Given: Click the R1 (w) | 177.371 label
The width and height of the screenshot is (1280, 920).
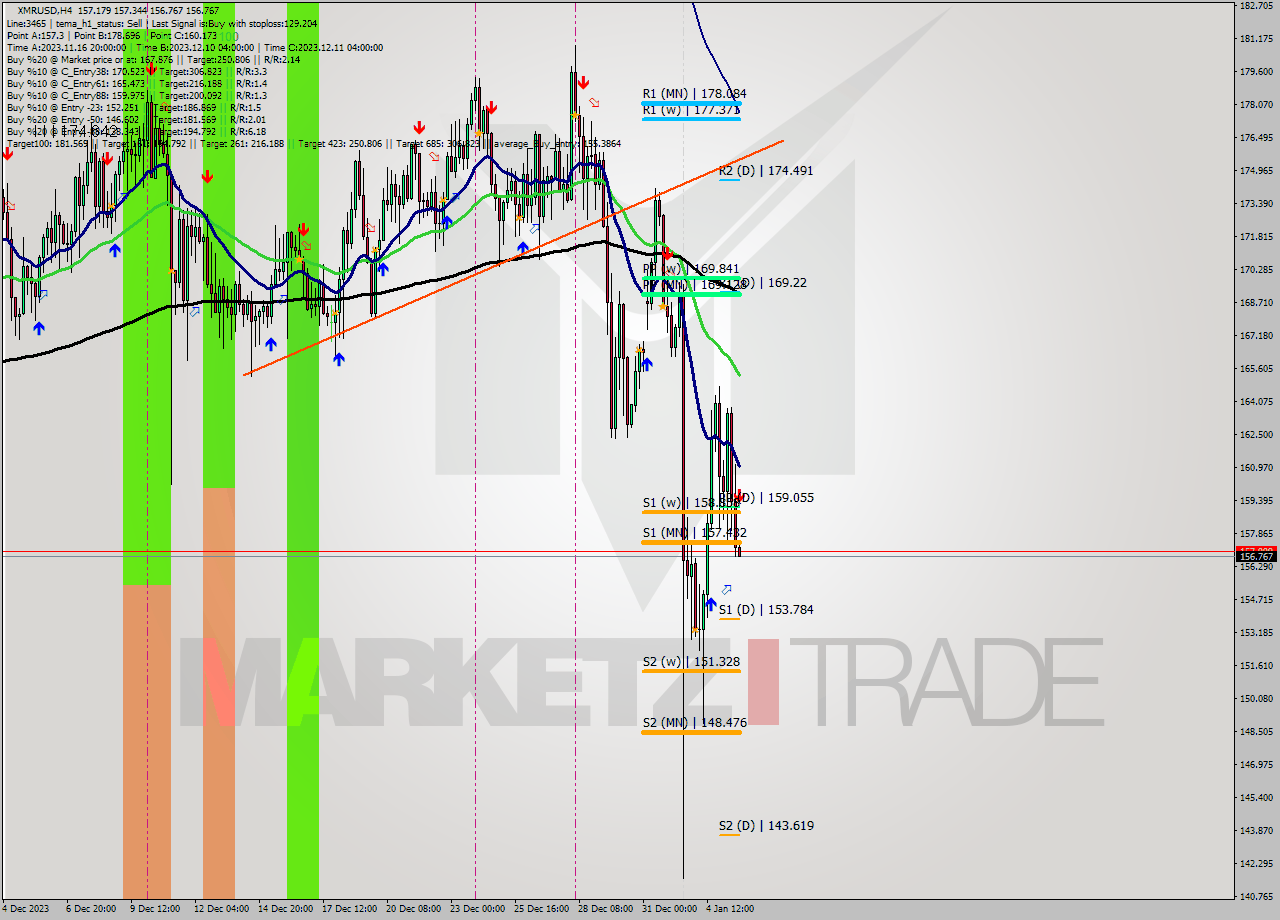Looking at the screenshot, I should pyautogui.click(x=691, y=109).
